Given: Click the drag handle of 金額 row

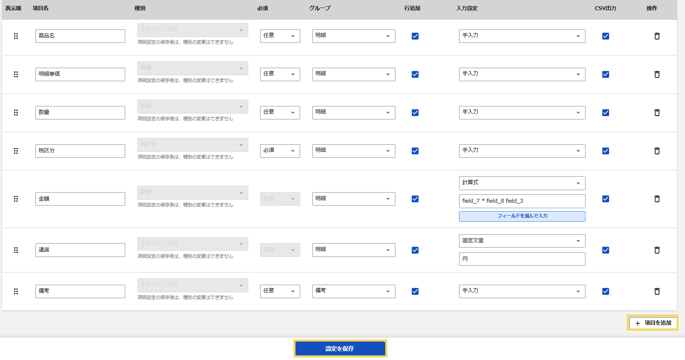Looking at the screenshot, I should [16, 199].
